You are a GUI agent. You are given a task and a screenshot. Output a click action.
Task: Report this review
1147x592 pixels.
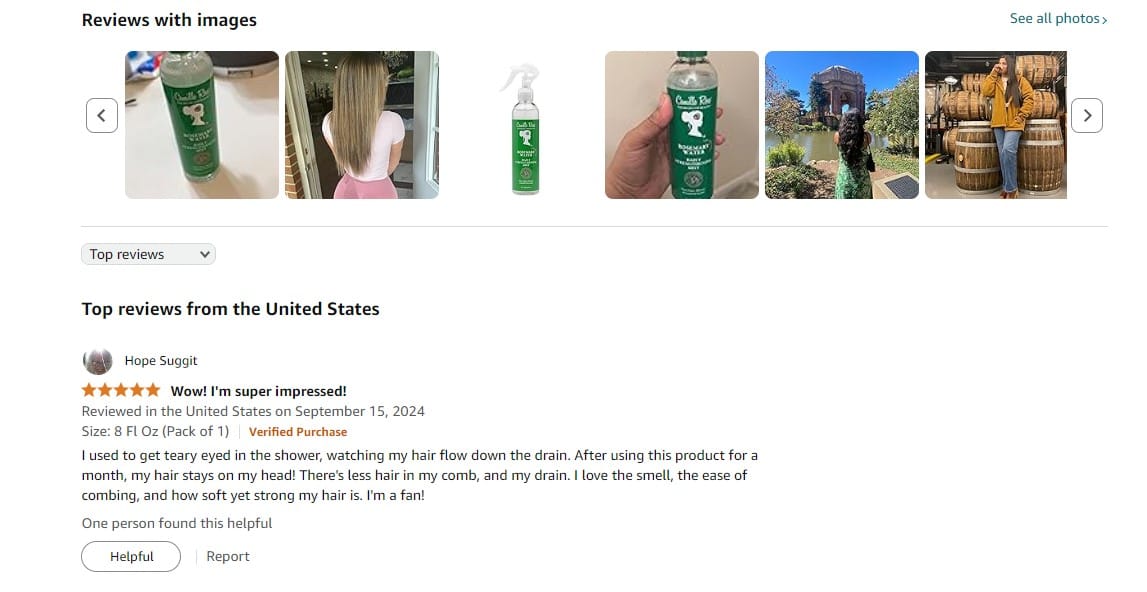(227, 556)
